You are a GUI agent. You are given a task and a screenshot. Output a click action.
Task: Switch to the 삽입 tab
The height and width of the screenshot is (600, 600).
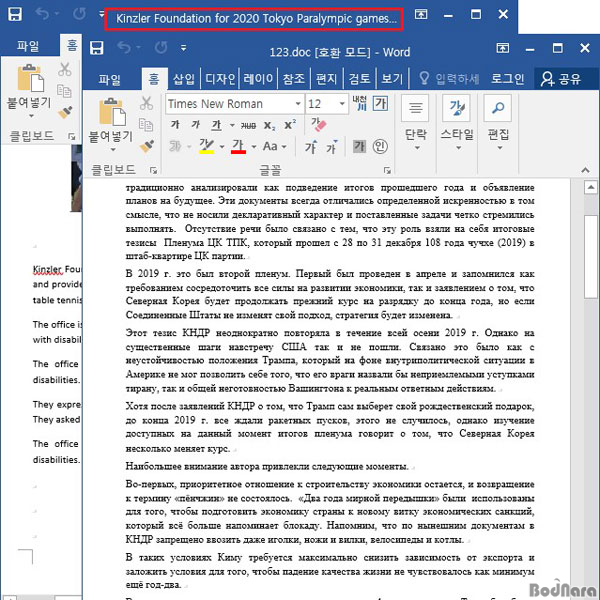click(x=184, y=79)
